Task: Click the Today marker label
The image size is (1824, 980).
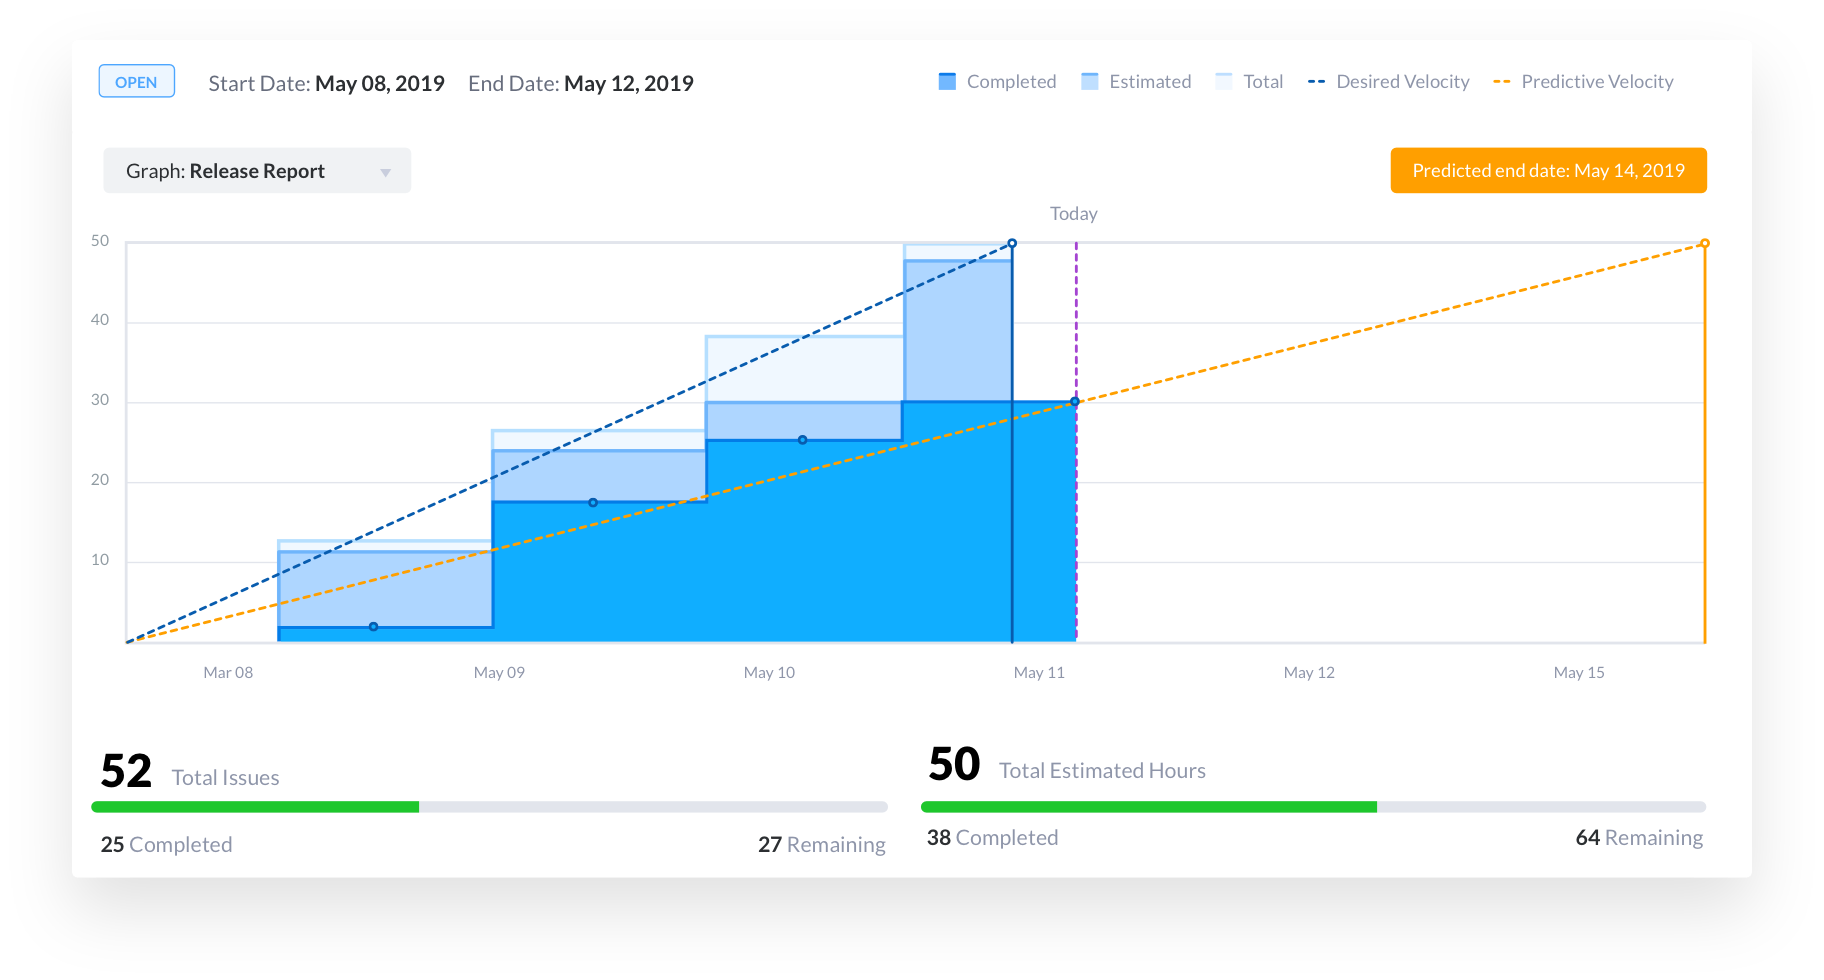Action: click(1073, 214)
